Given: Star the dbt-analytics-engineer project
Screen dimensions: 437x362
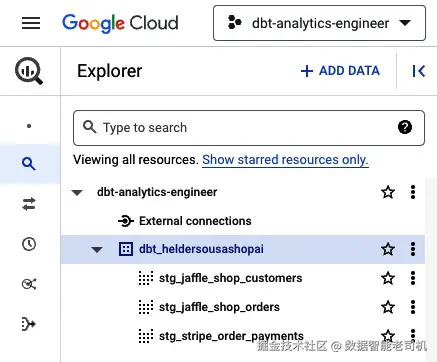Looking at the screenshot, I should (388, 192).
